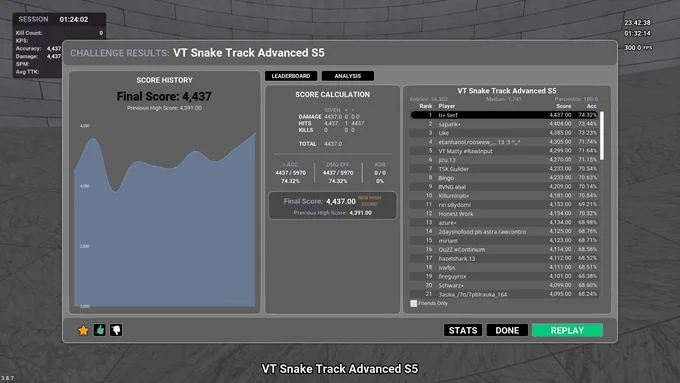
Task: Select fireguyrox leaderboard entry
Action: coord(504,276)
